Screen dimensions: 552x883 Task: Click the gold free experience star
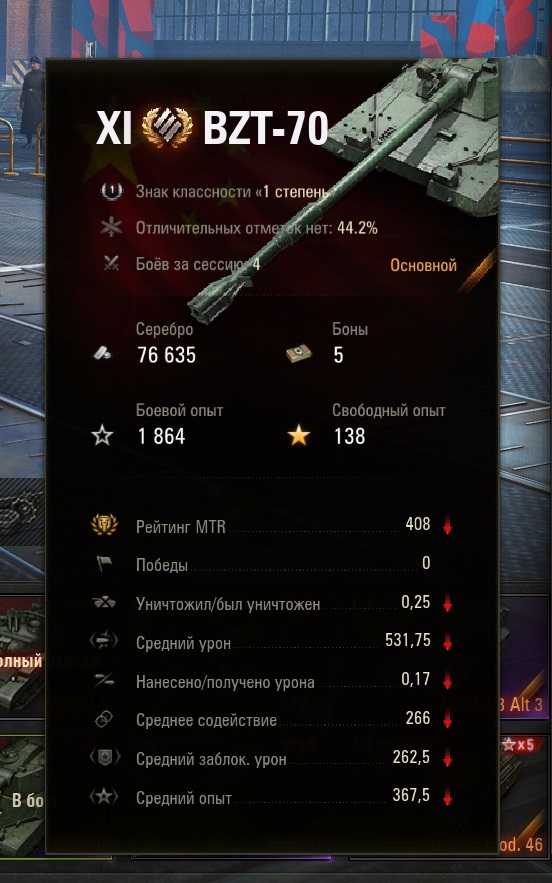tap(299, 436)
